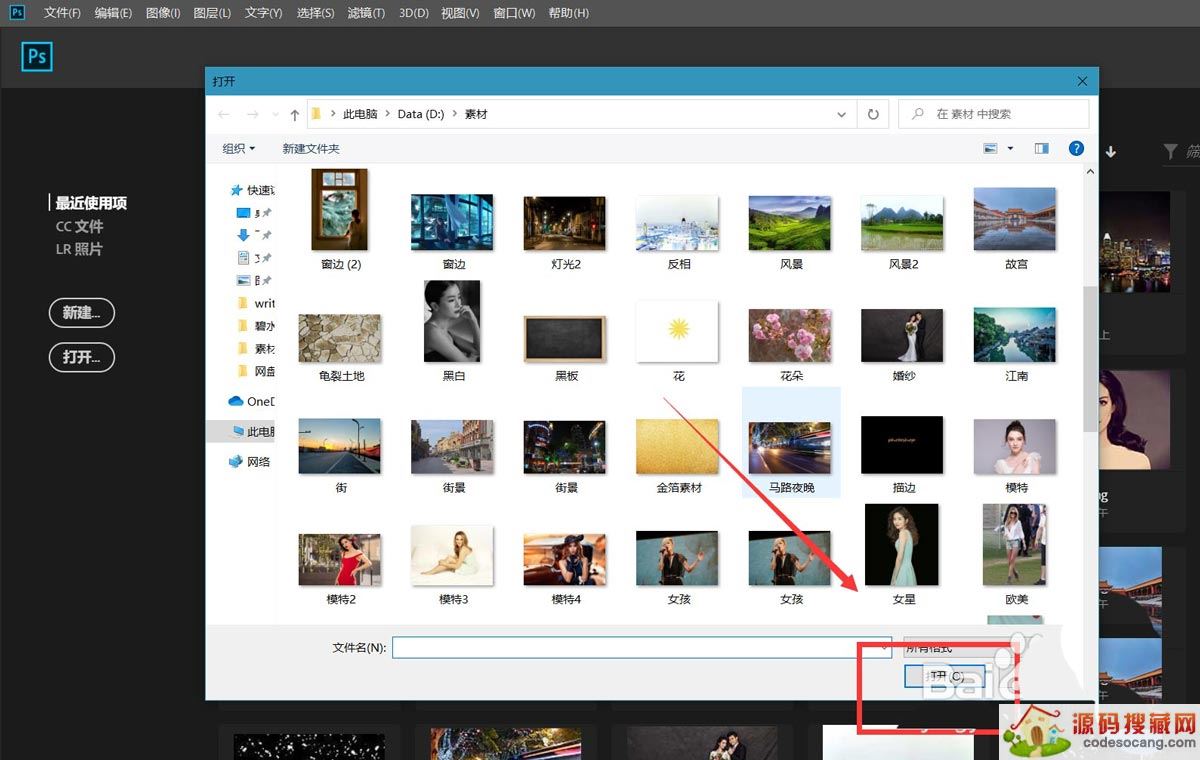
Task: Open the 图层(L) menu
Action: coord(211,13)
